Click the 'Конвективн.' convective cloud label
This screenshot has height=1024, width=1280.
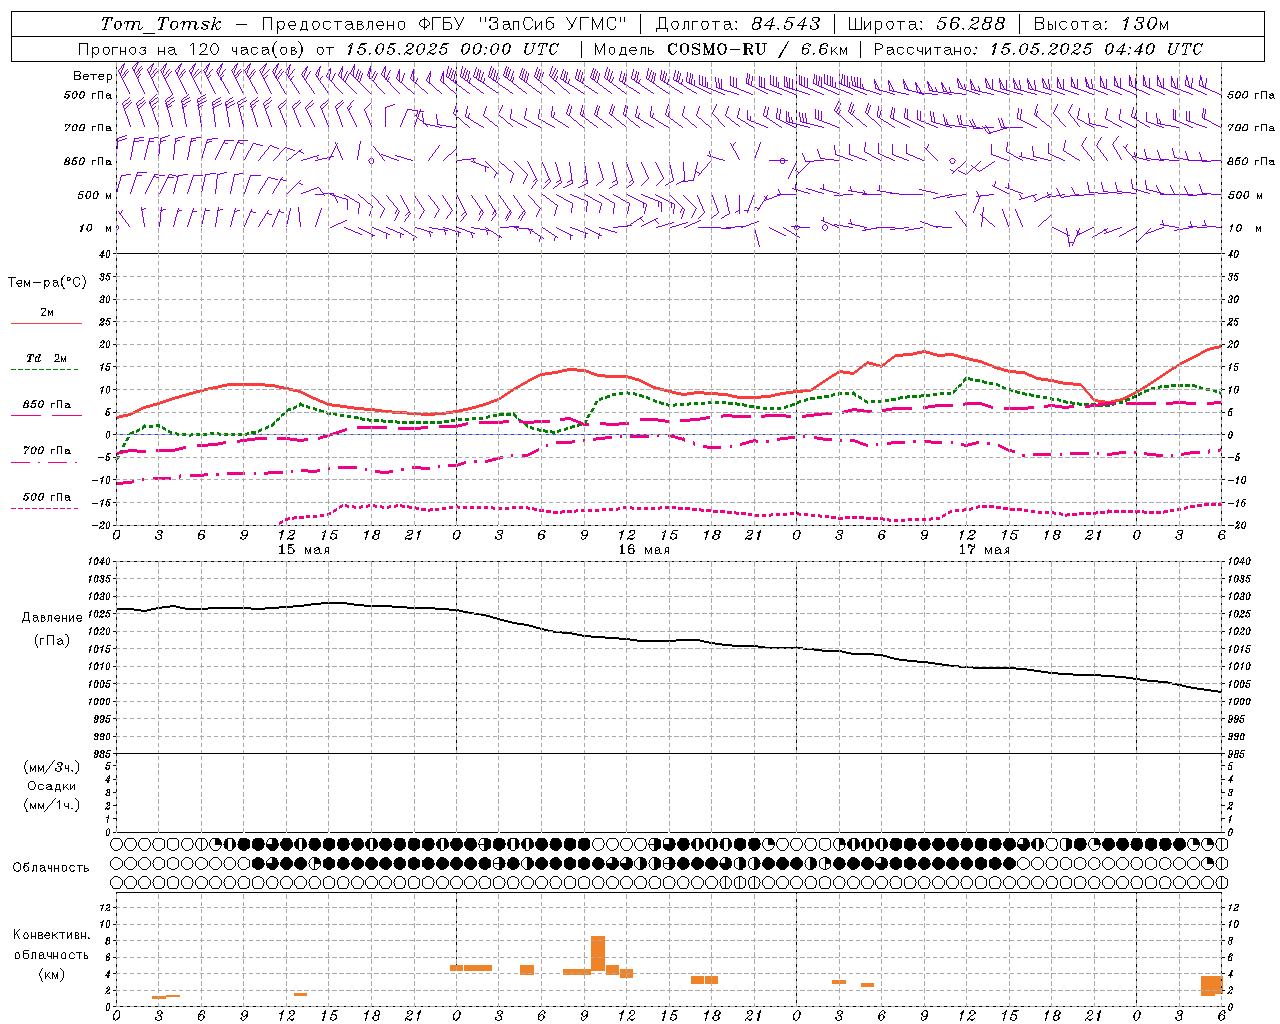coord(51,935)
